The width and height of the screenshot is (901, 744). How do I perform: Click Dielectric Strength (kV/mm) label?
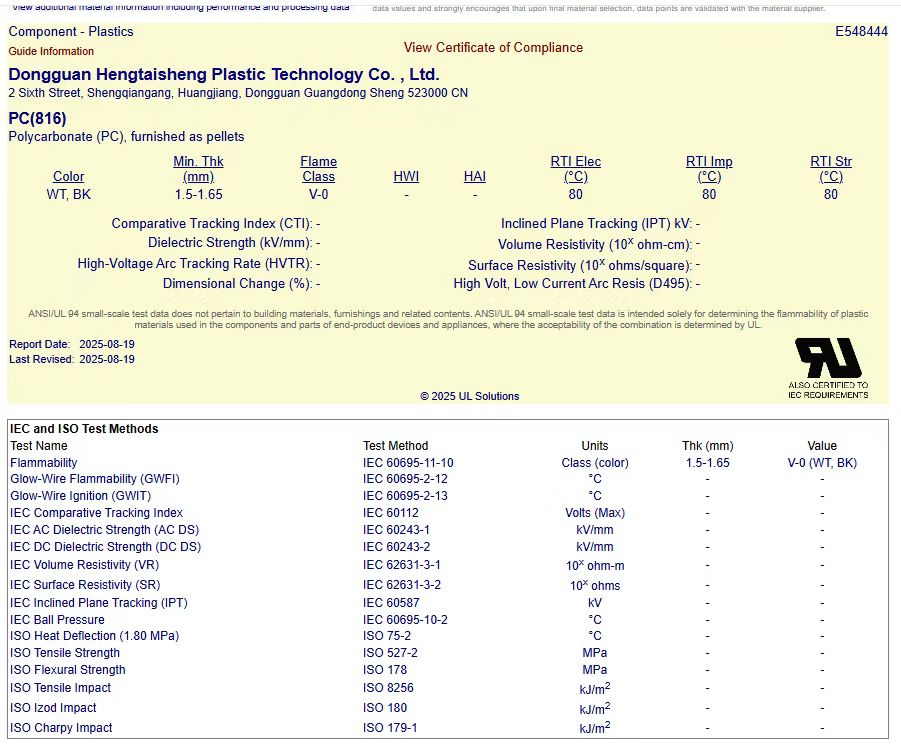[x=230, y=242]
